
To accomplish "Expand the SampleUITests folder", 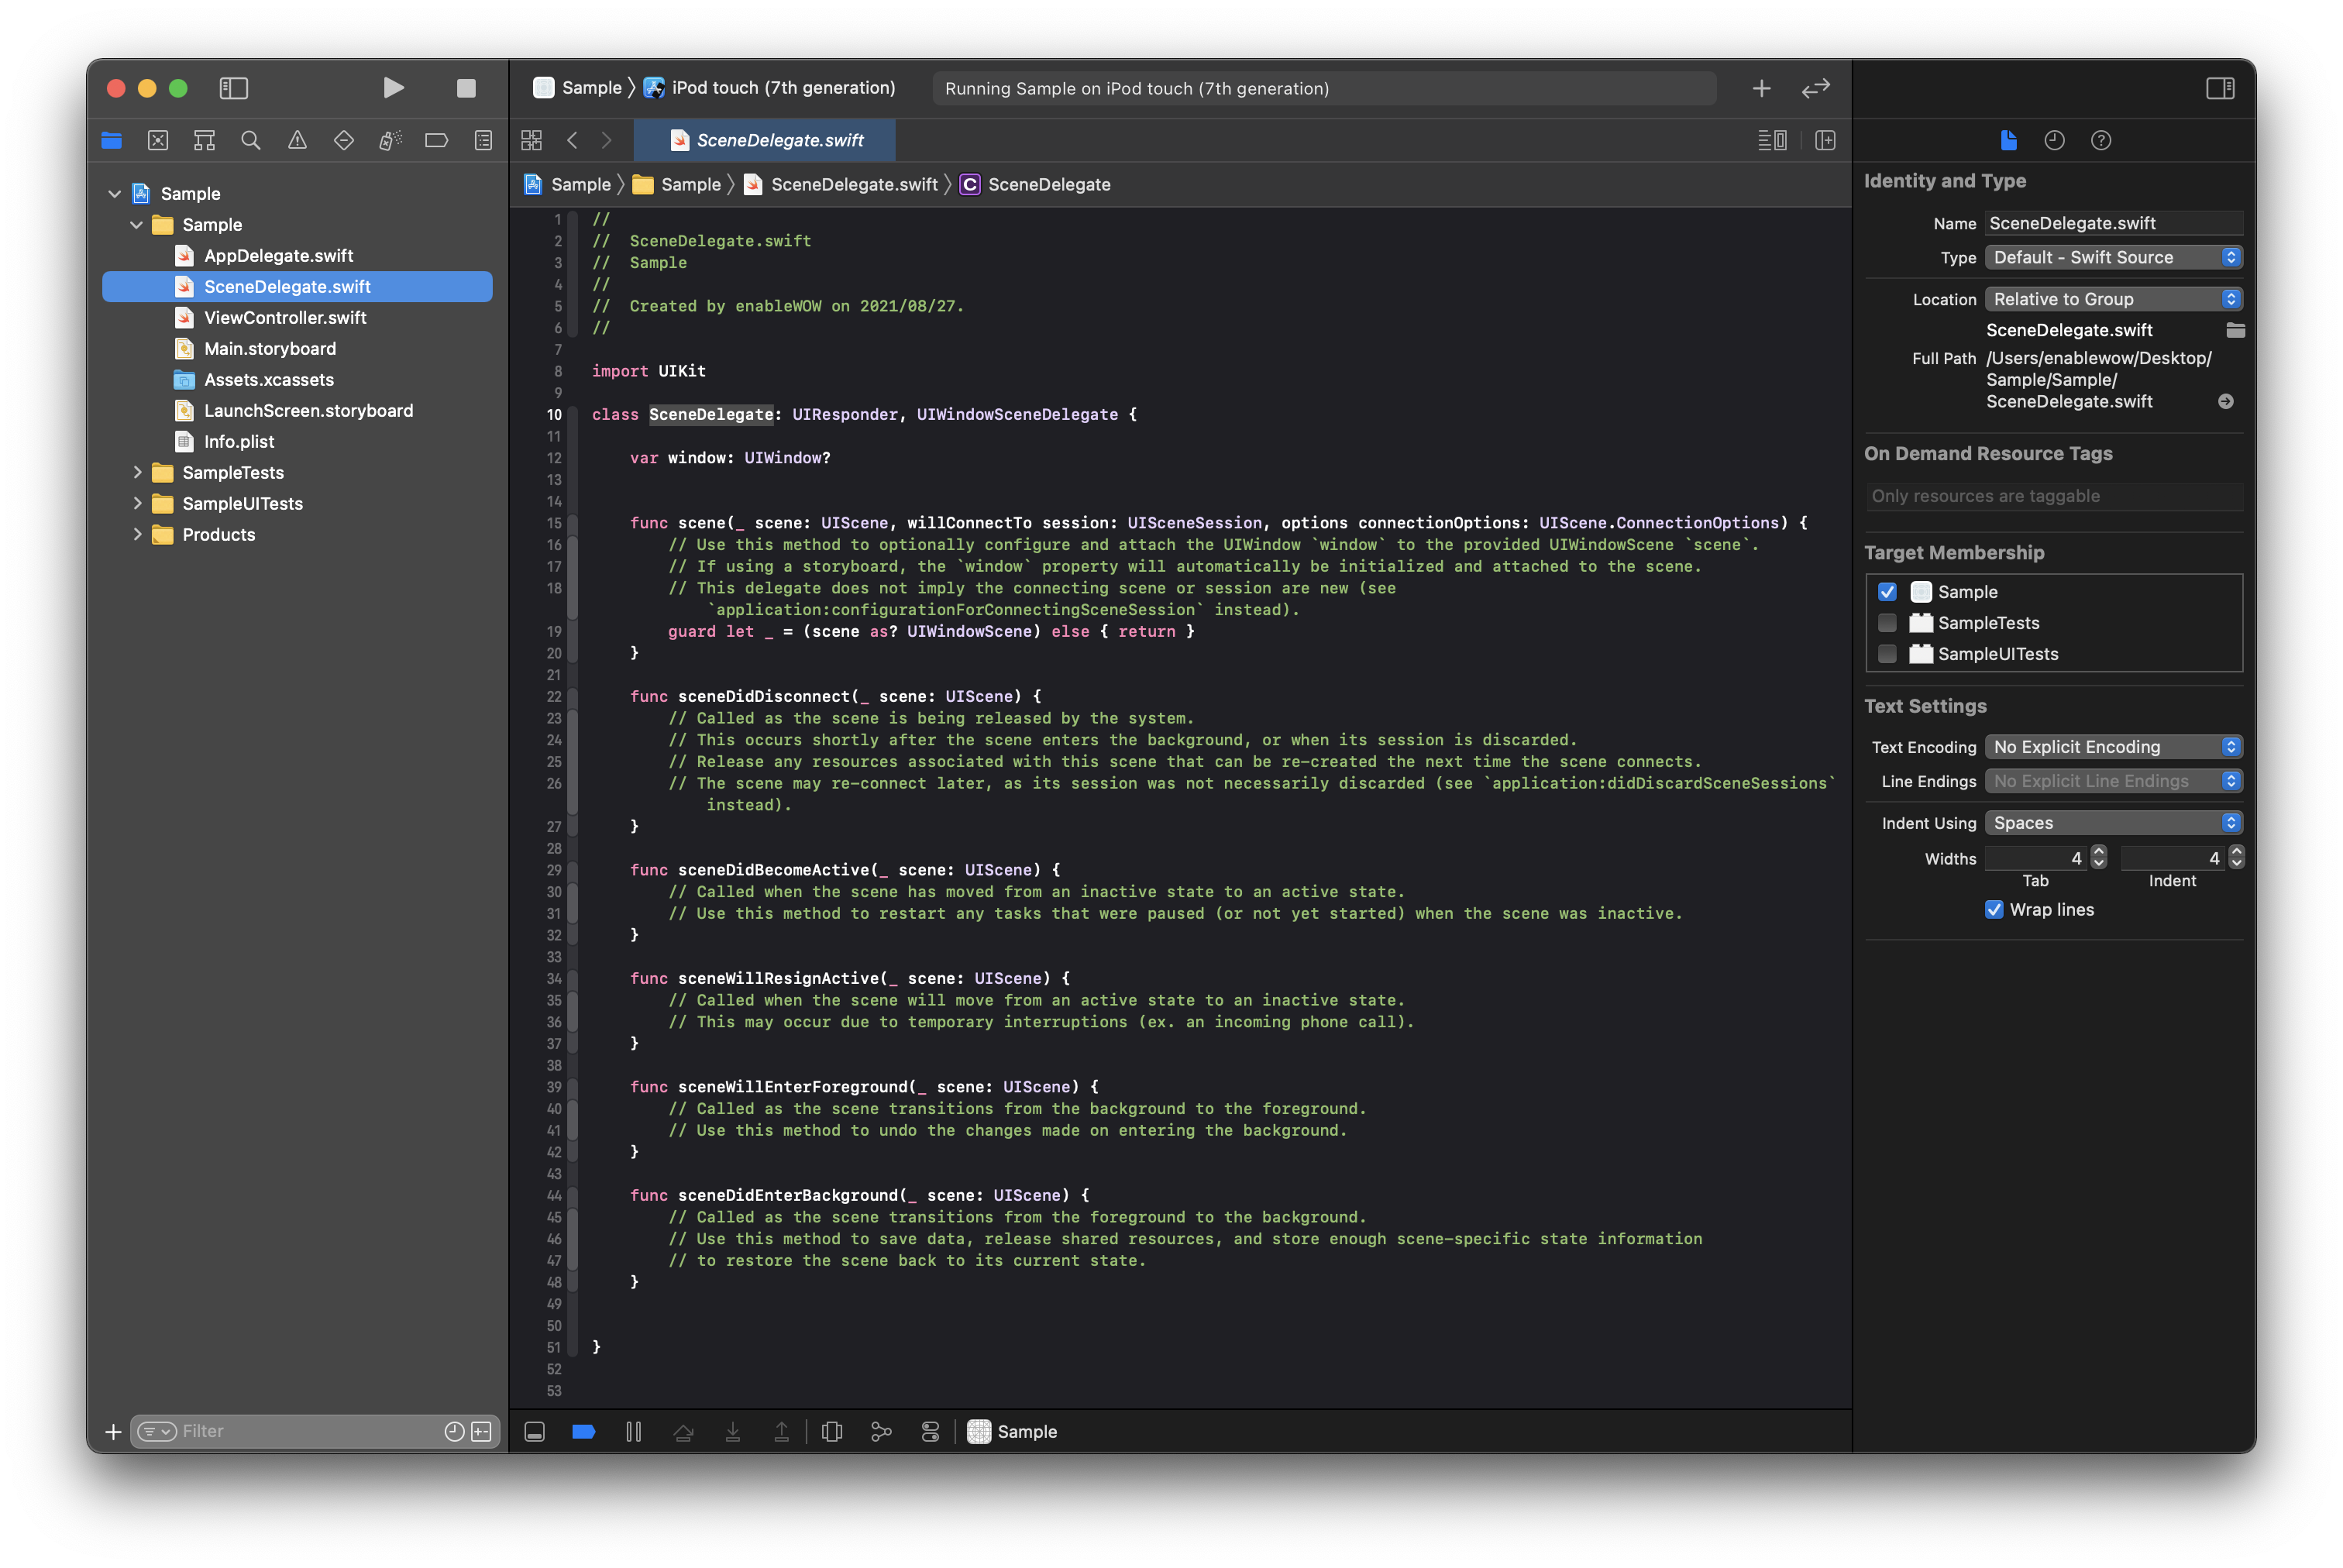I will (x=138, y=503).
